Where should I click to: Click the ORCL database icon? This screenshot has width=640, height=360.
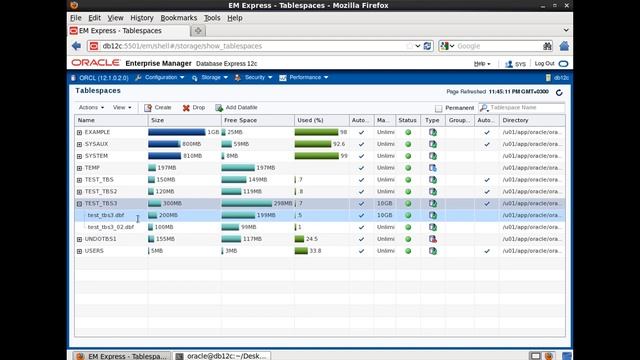(73, 78)
